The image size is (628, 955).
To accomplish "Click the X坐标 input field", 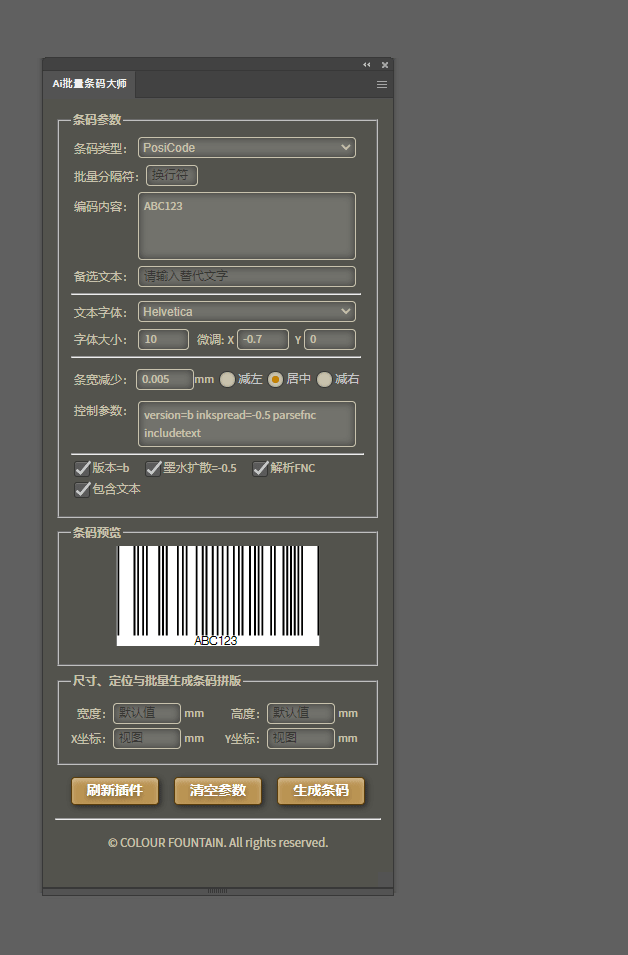I will (147, 738).
